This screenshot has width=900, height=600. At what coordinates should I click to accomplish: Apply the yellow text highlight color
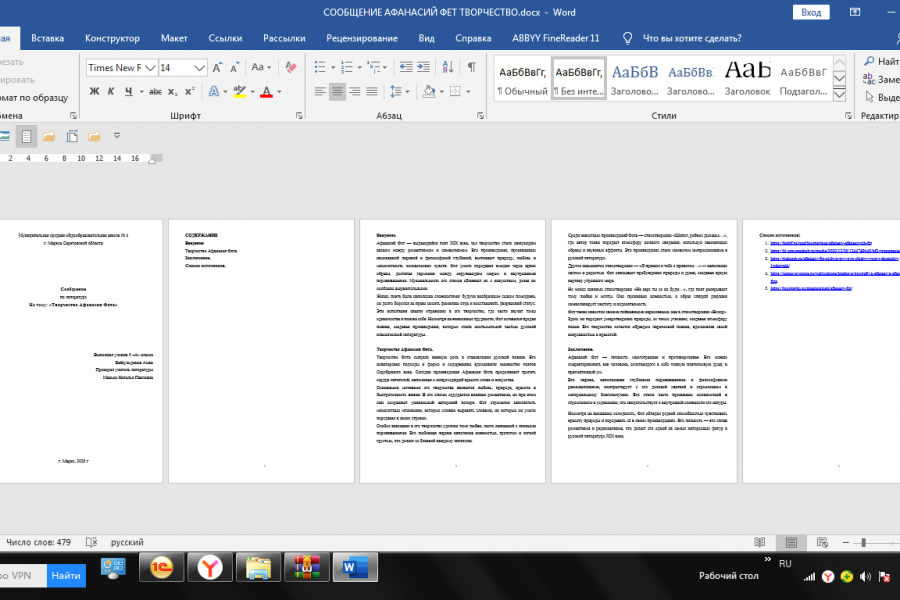click(240, 91)
